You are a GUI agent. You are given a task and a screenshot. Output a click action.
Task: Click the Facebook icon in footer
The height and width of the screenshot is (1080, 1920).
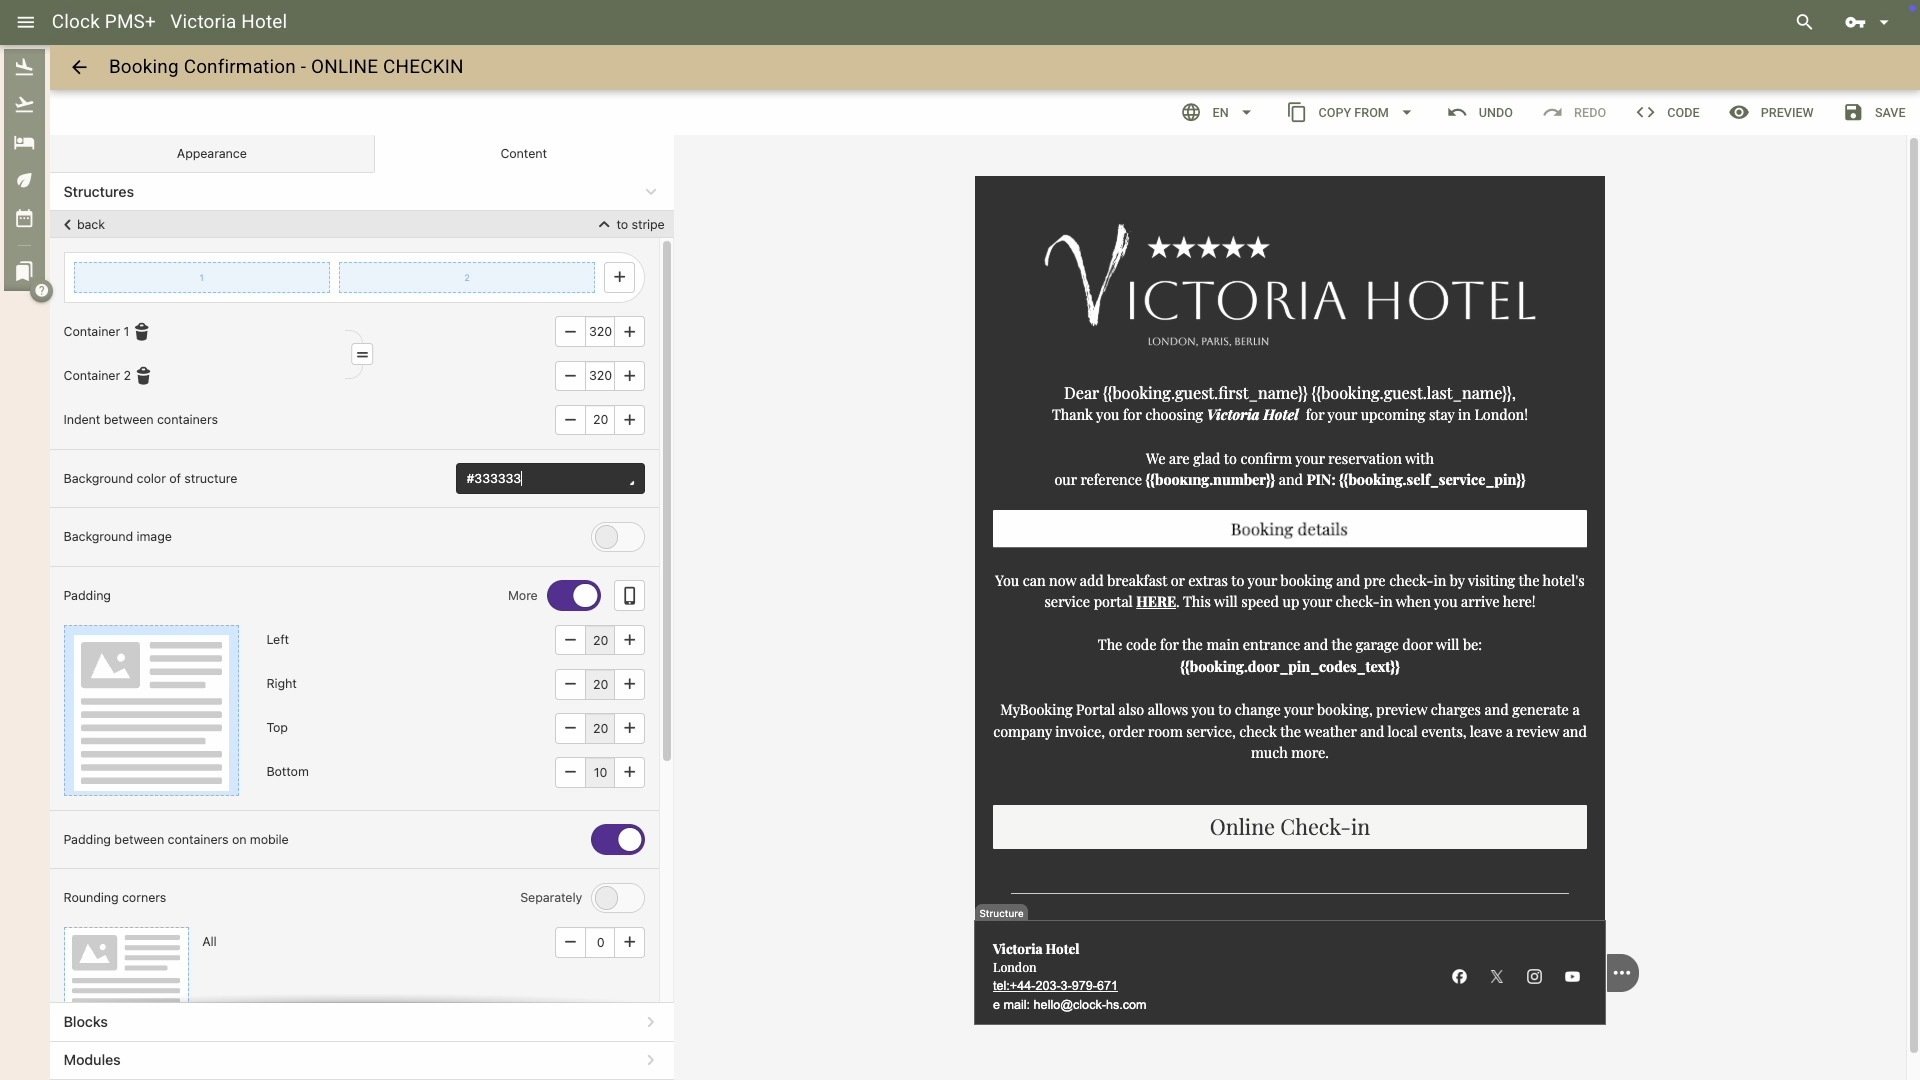(x=1459, y=977)
